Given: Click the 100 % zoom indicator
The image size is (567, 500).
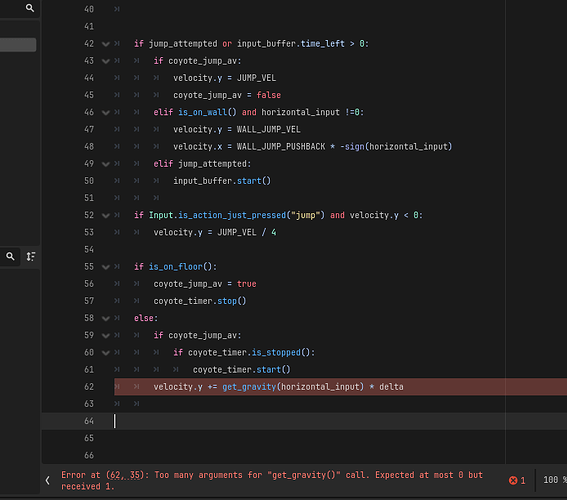Looking at the screenshot, I should [555, 480].
